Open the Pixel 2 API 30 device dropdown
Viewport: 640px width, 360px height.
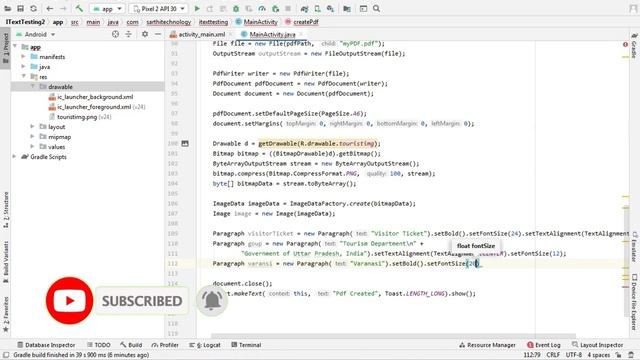click(x=159, y=9)
